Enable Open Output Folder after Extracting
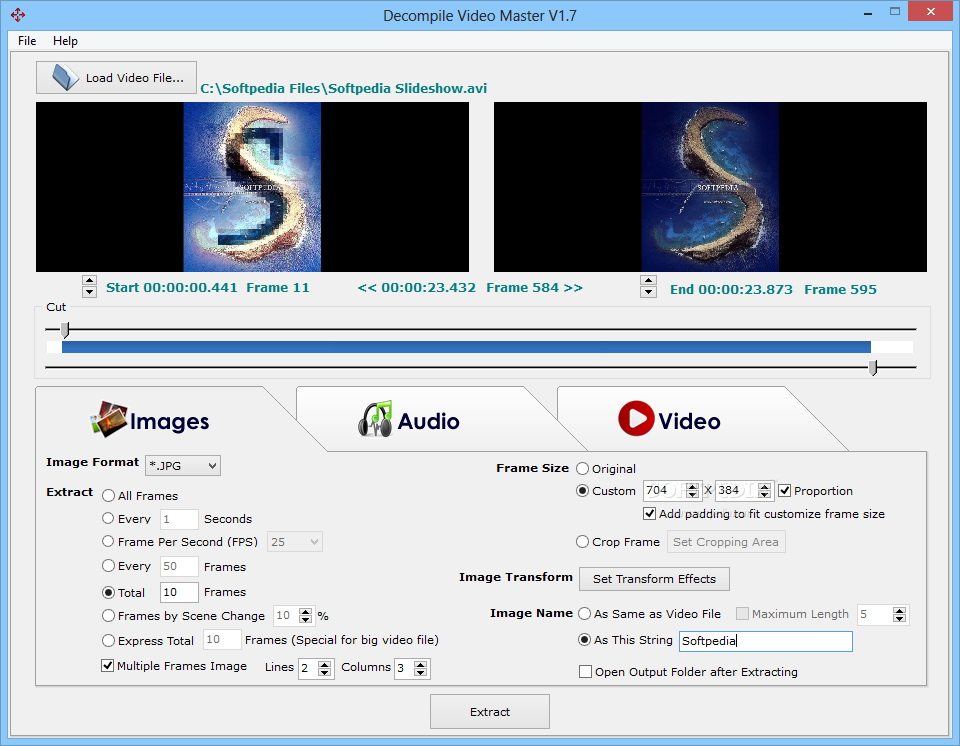960x746 pixels. [x=586, y=672]
